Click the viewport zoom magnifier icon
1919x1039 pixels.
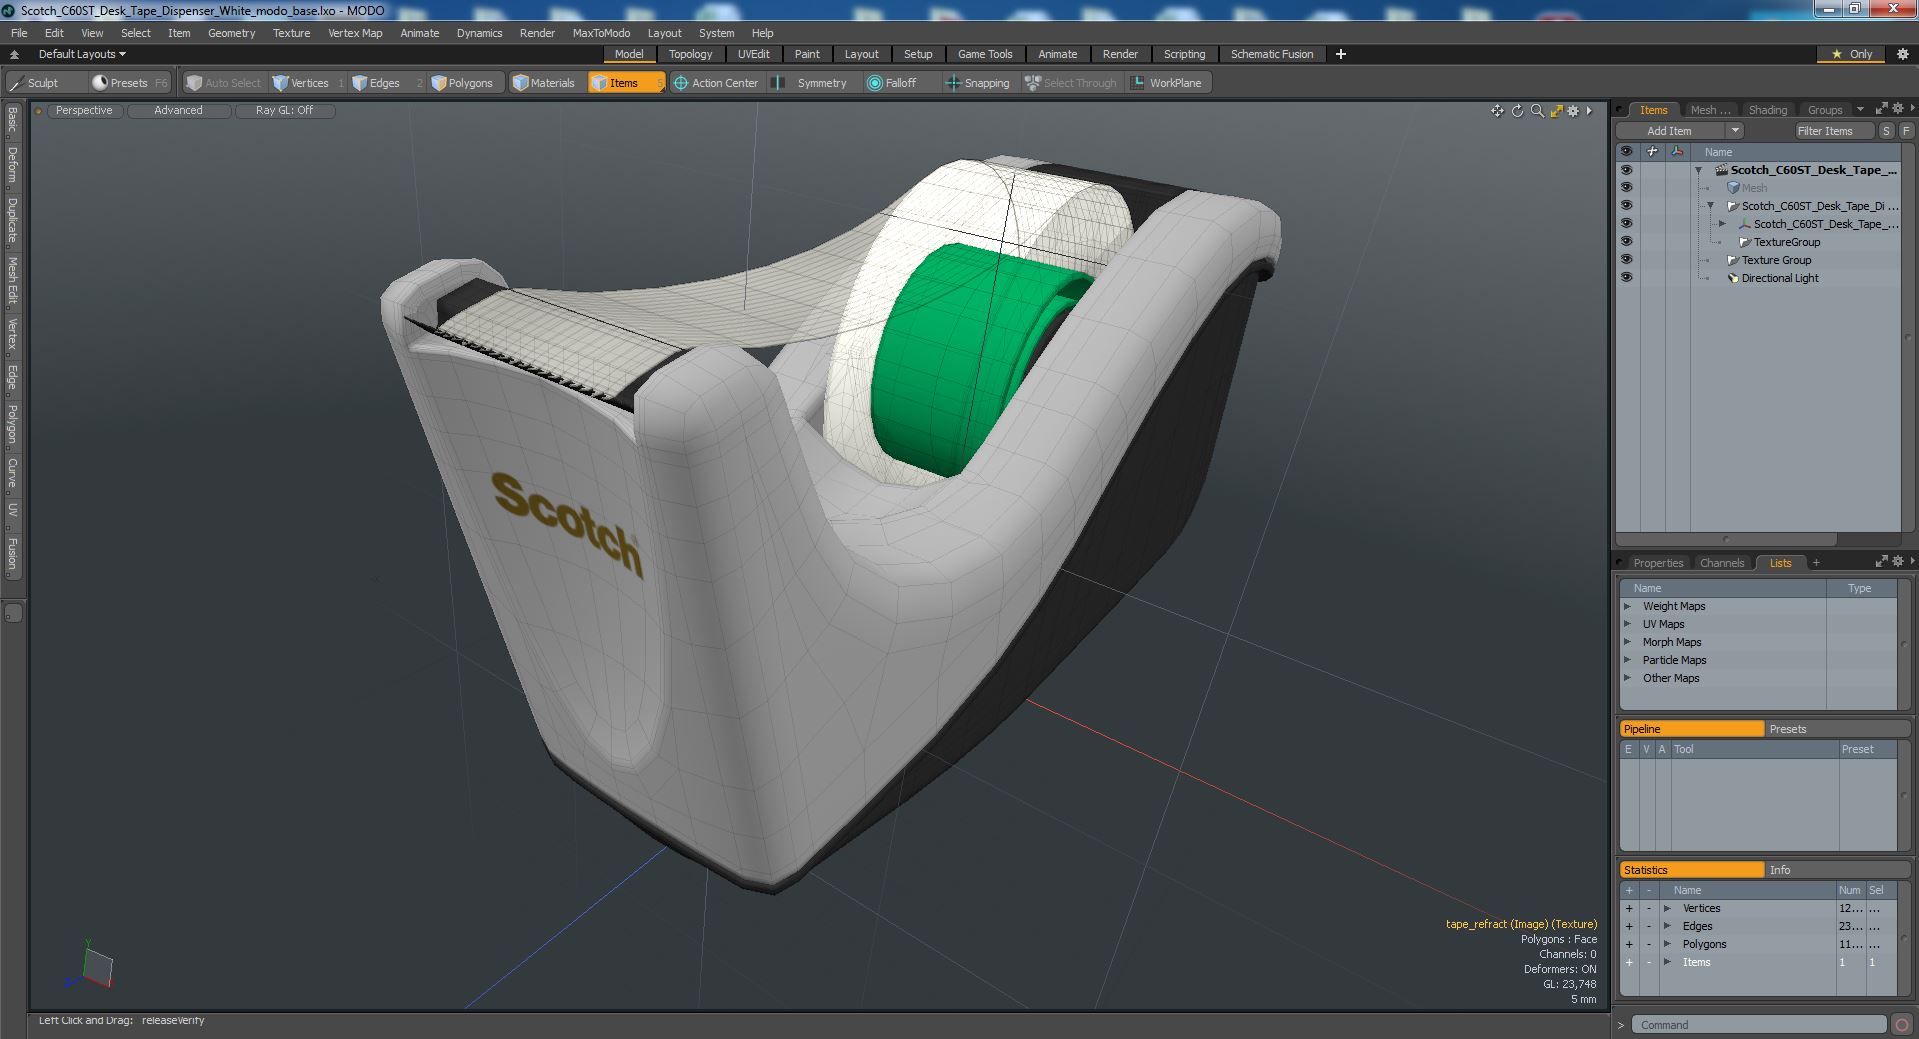(1537, 111)
